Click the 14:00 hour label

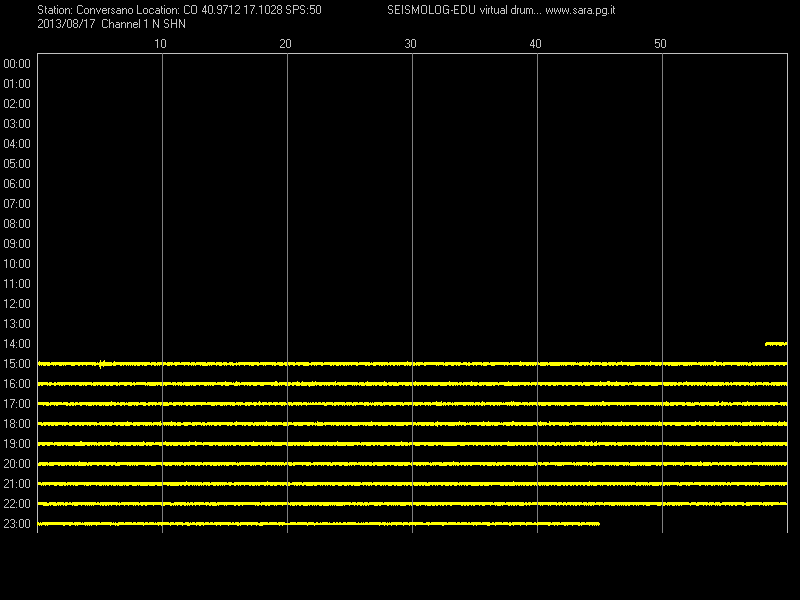[x=17, y=344]
